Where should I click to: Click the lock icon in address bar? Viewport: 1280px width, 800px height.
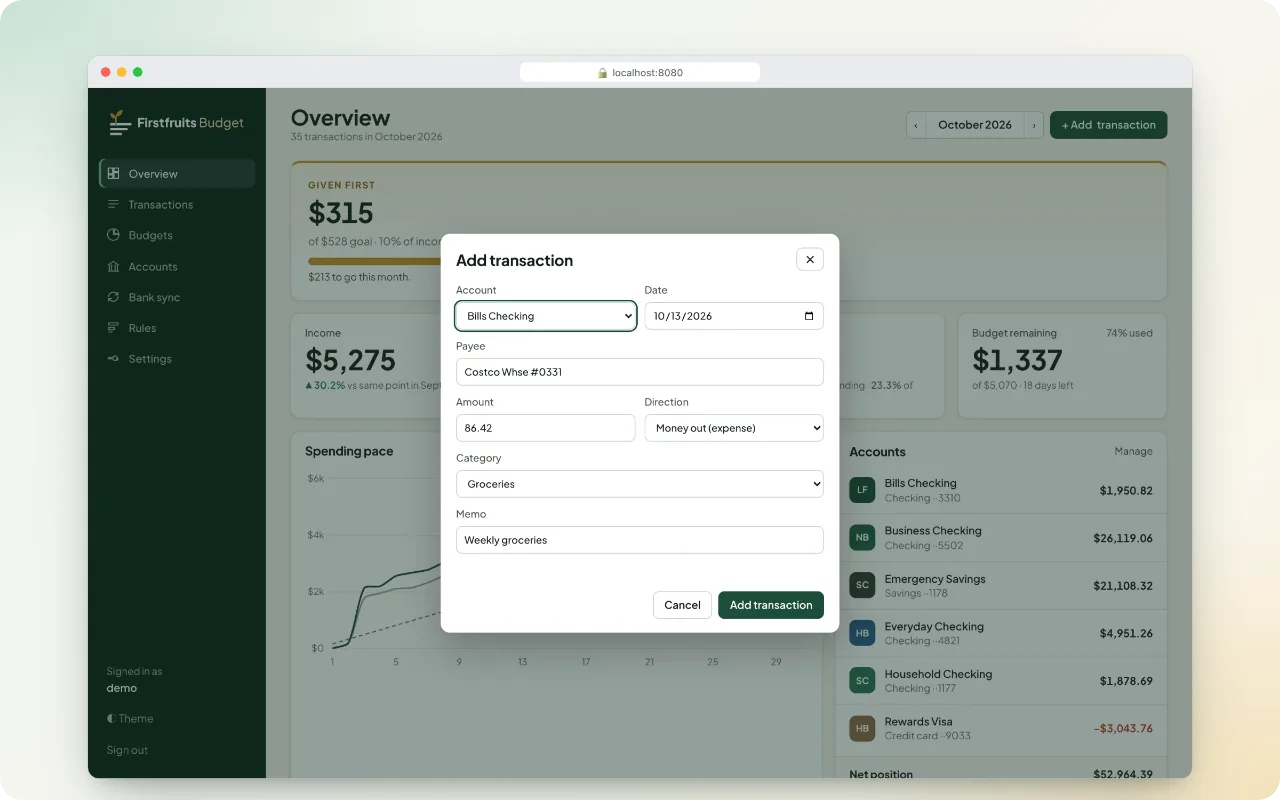click(603, 73)
